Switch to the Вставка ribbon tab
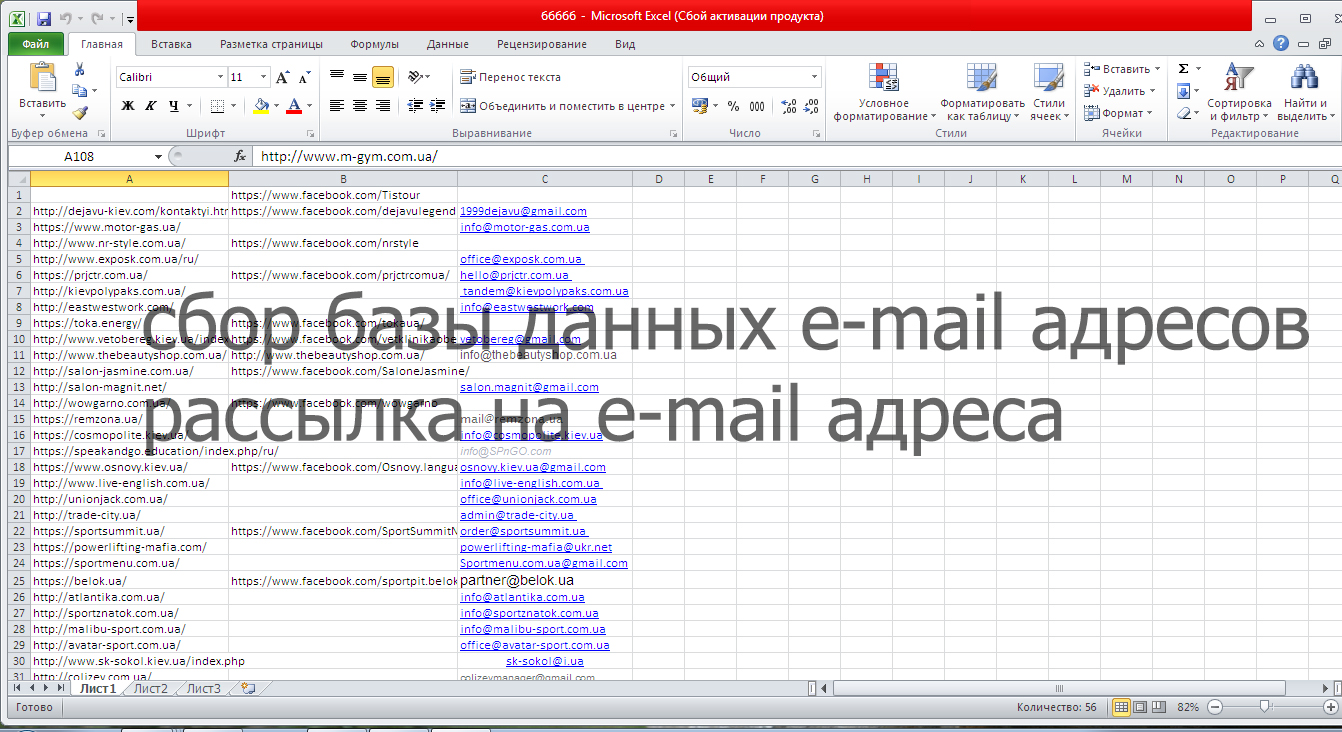This screenshot has width=1342, height=732. coord(171,44)
